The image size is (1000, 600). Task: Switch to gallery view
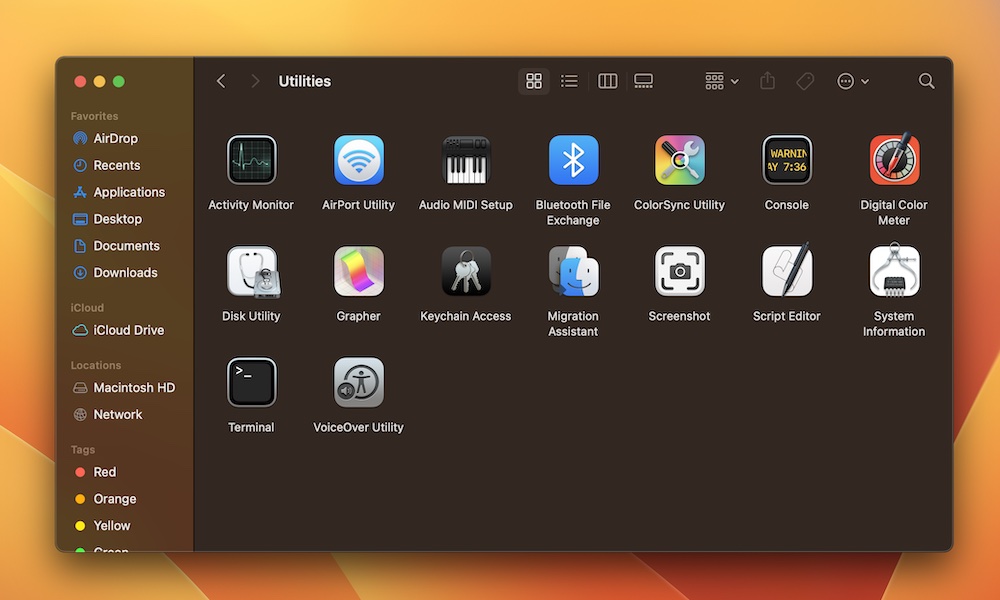click(643, 81)
